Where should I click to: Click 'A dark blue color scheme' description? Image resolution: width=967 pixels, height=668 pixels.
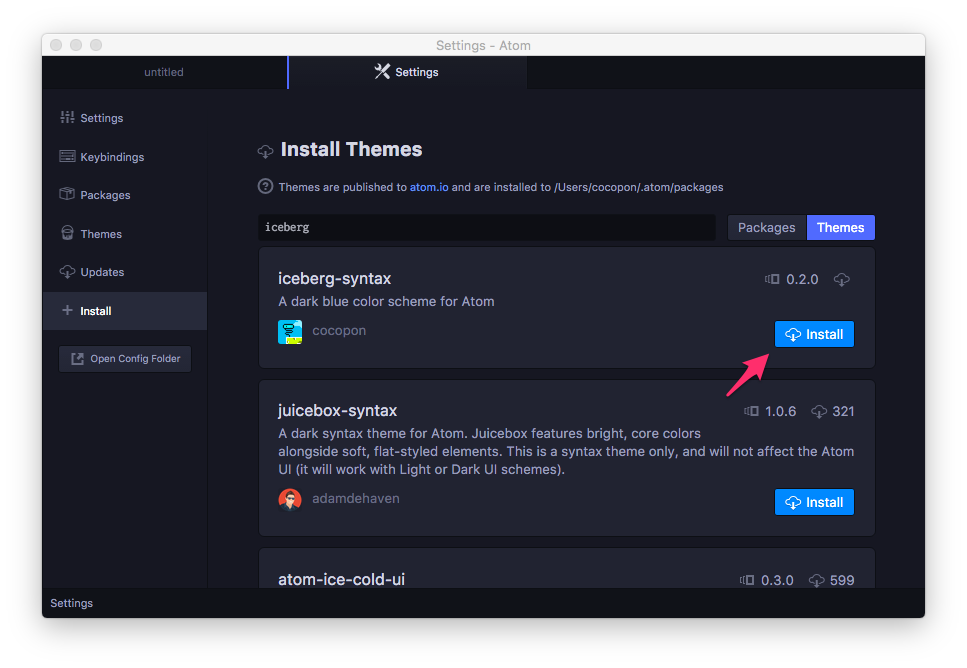click(x=386, y=302)
